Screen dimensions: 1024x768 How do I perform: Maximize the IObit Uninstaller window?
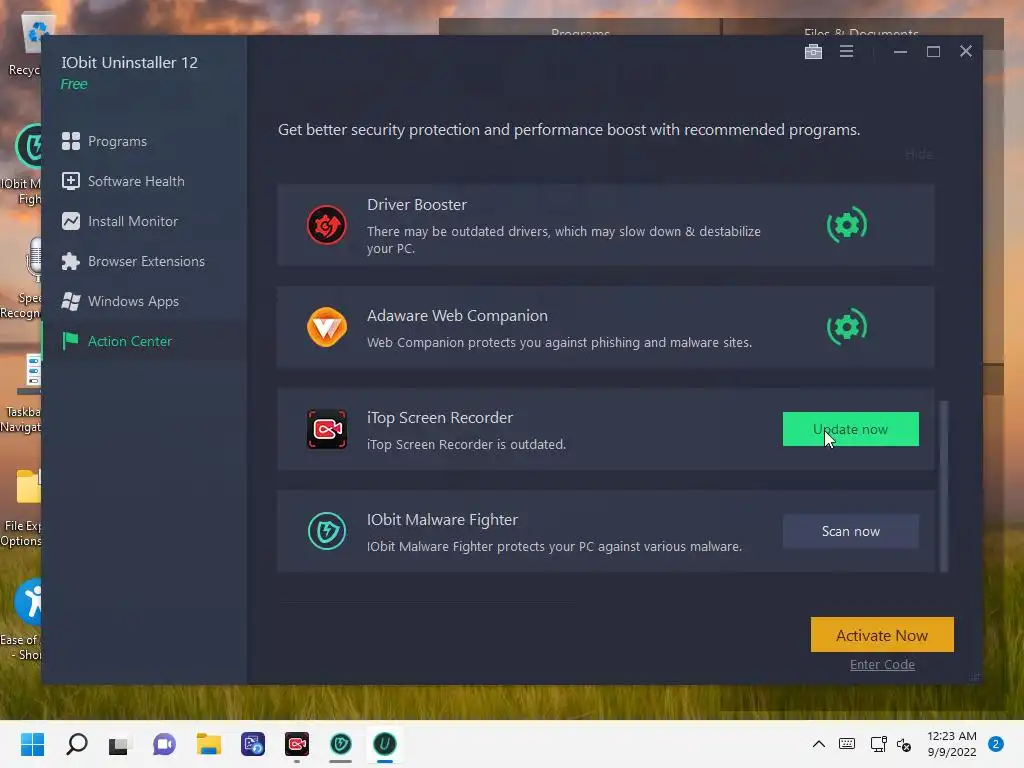[x=933, y=52]
